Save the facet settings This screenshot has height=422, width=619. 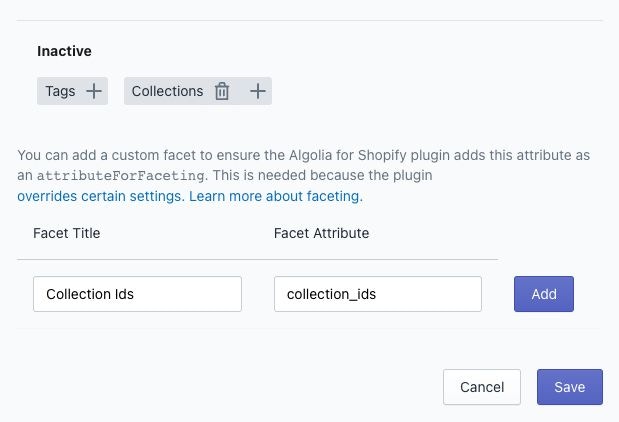coord(569,387)
